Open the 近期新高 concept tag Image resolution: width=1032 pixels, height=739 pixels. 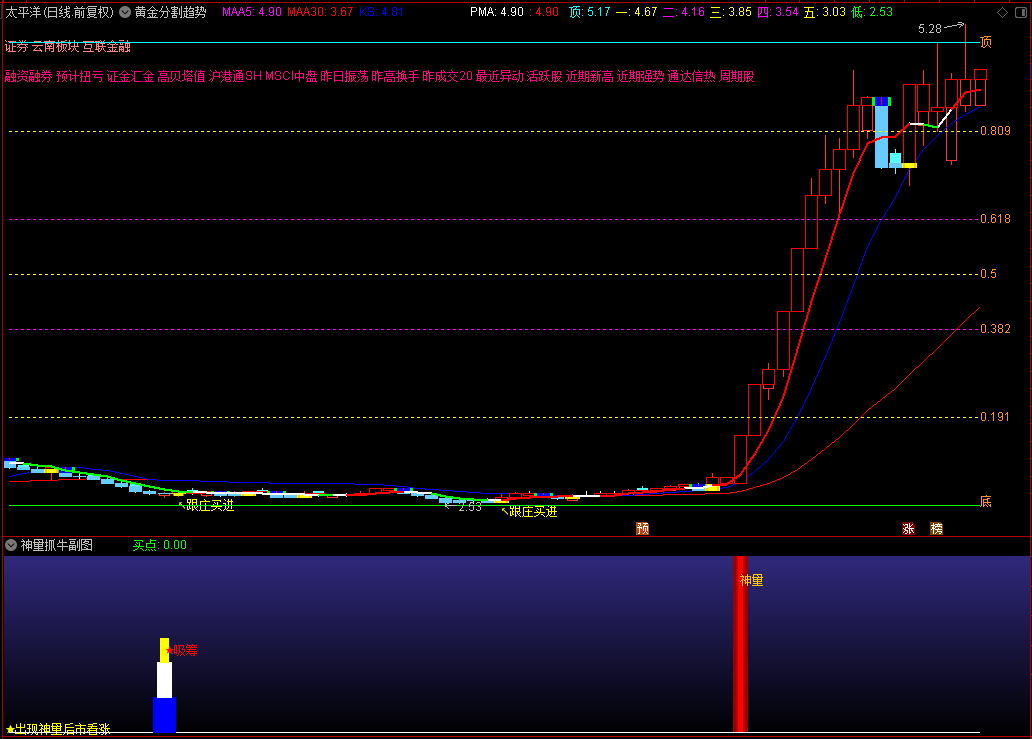pos(590,76)
